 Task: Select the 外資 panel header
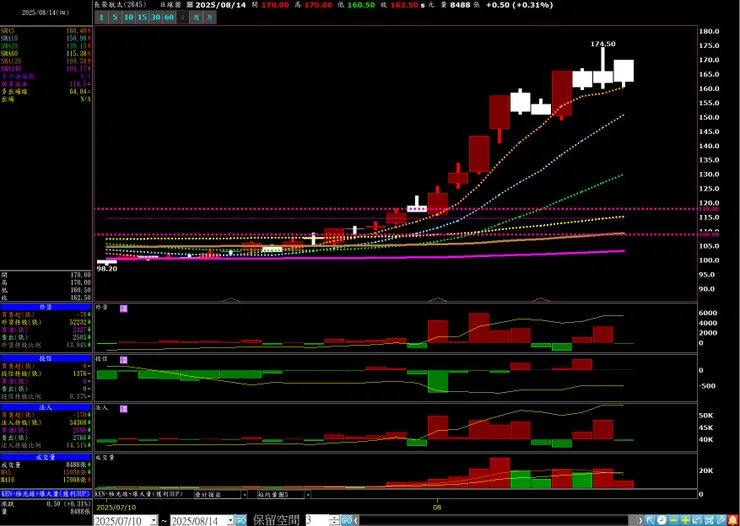(46, 307)
